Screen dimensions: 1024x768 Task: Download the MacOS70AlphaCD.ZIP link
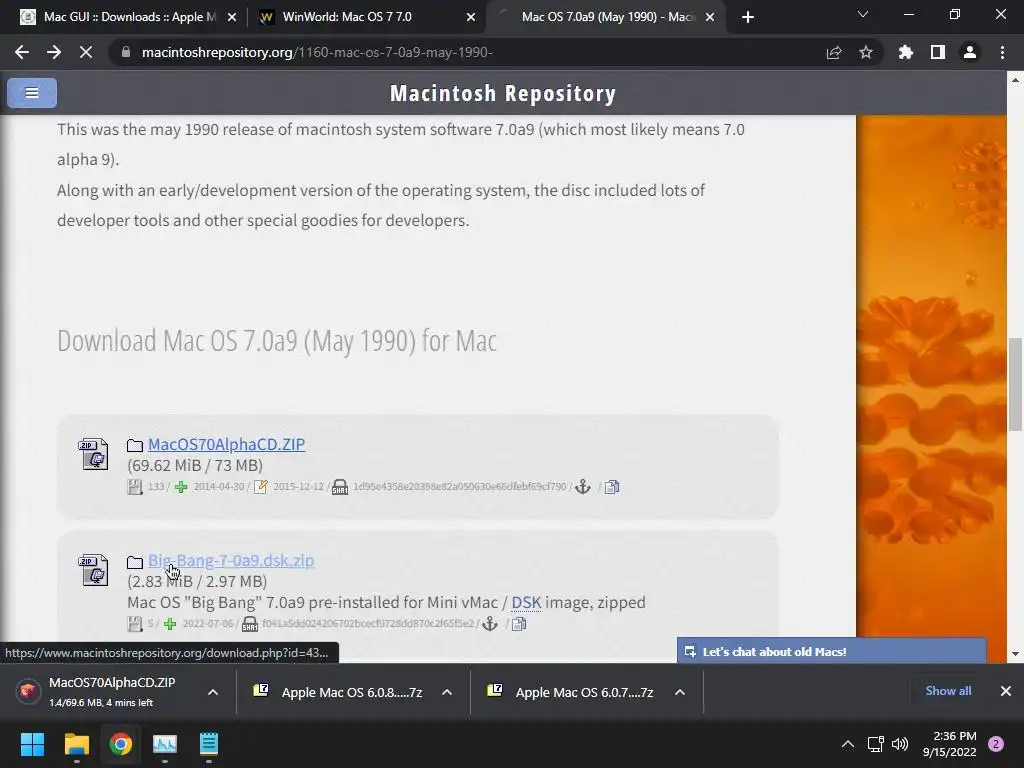(x=227, y=444)
